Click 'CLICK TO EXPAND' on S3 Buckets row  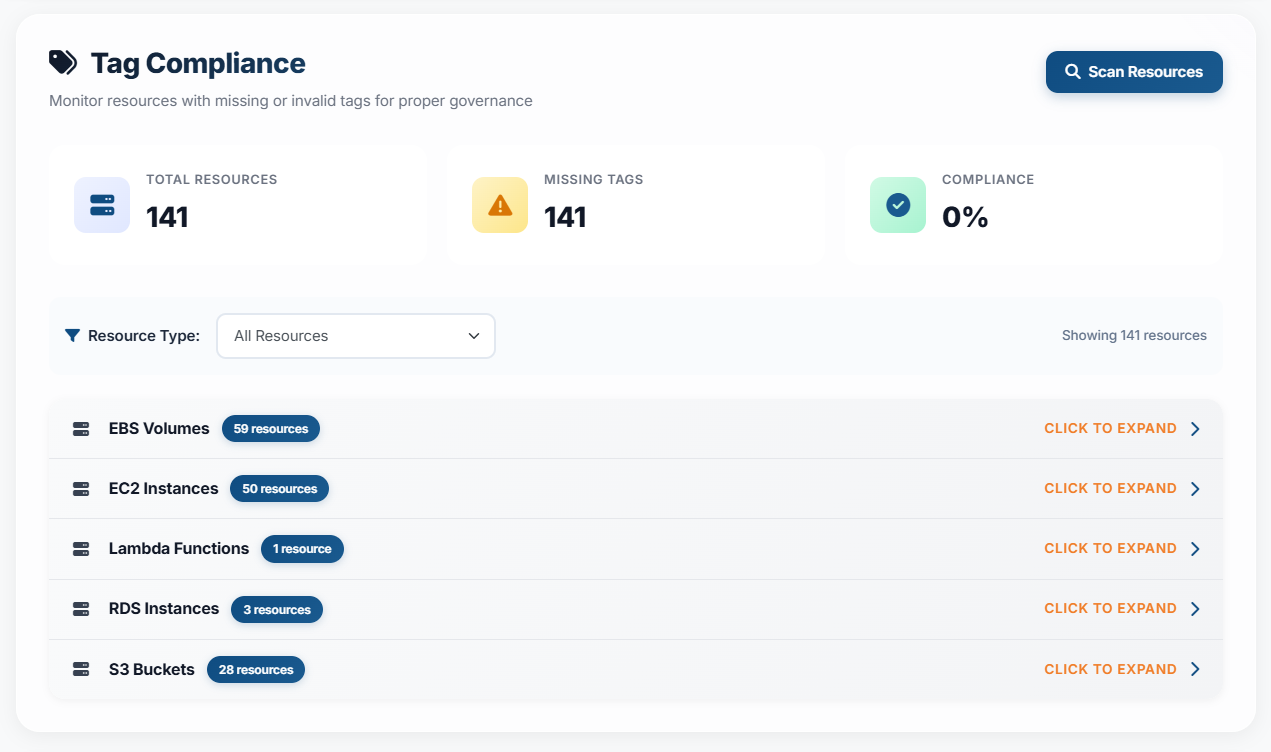1110,669
